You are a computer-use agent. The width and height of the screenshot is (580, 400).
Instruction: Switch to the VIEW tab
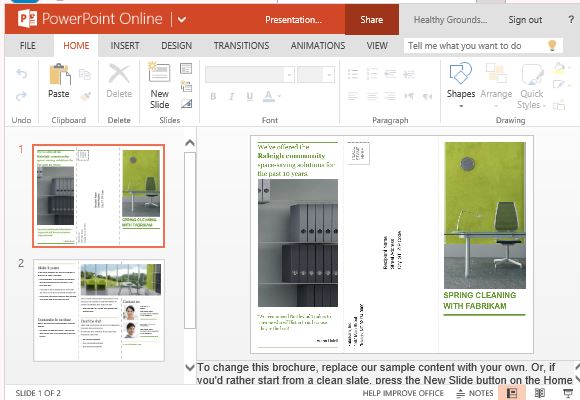click(x=377, y=46)
